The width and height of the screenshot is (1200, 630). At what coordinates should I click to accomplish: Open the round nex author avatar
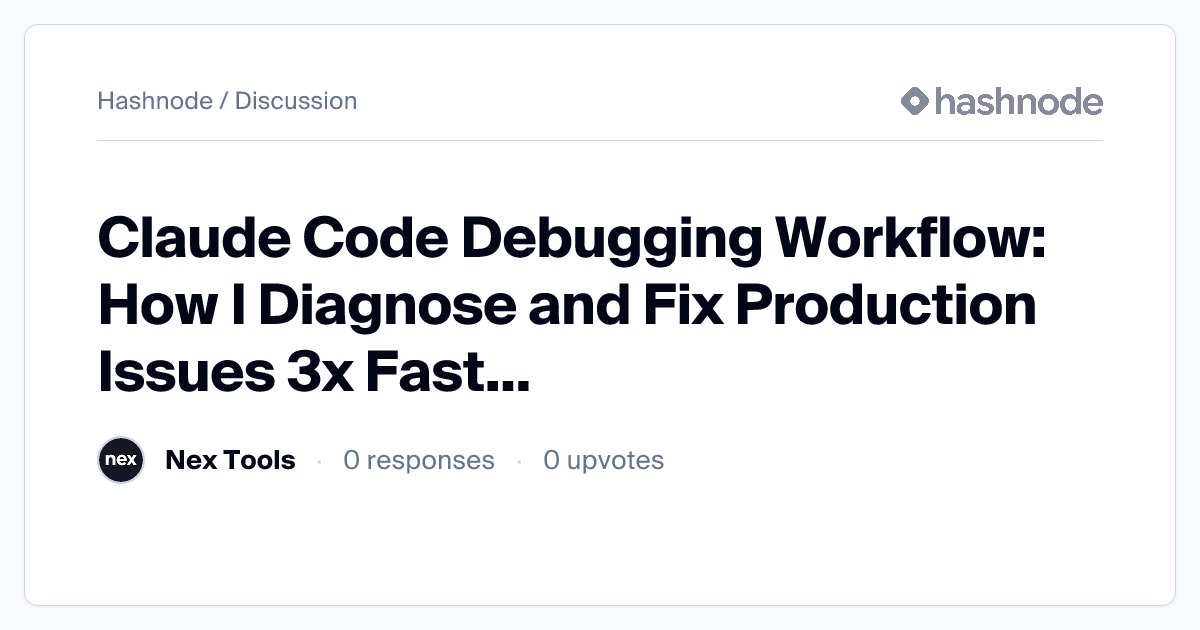pos(121,460)
